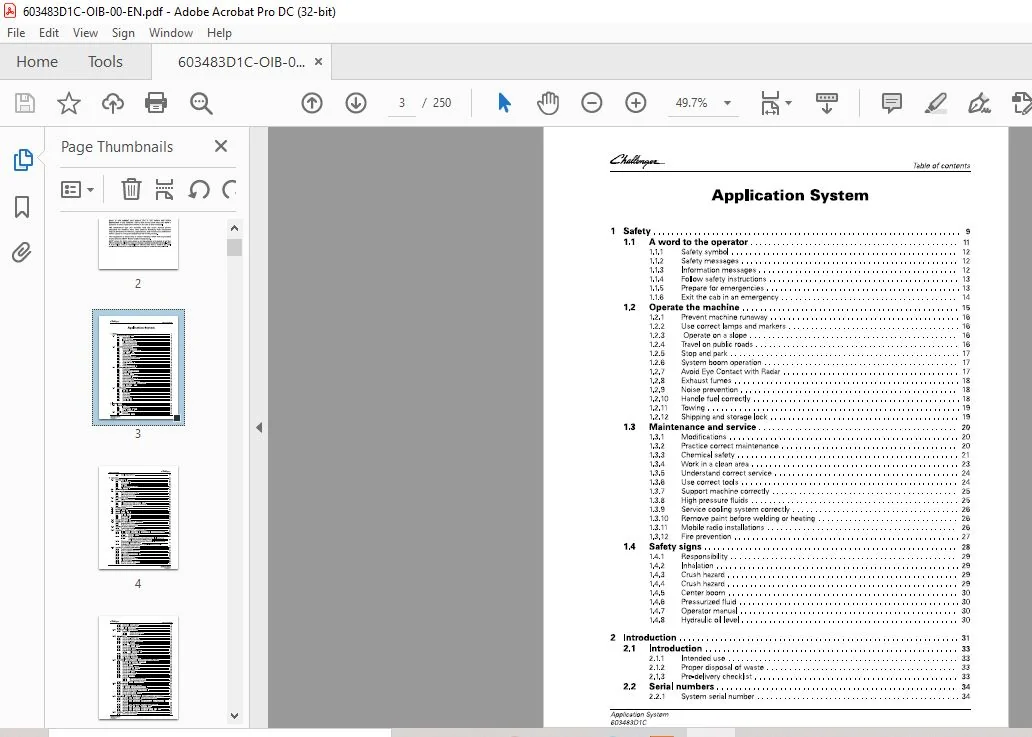1032x737 pixels.
Task: Activate the Hand pan tool
Action: tap(548, 103)
